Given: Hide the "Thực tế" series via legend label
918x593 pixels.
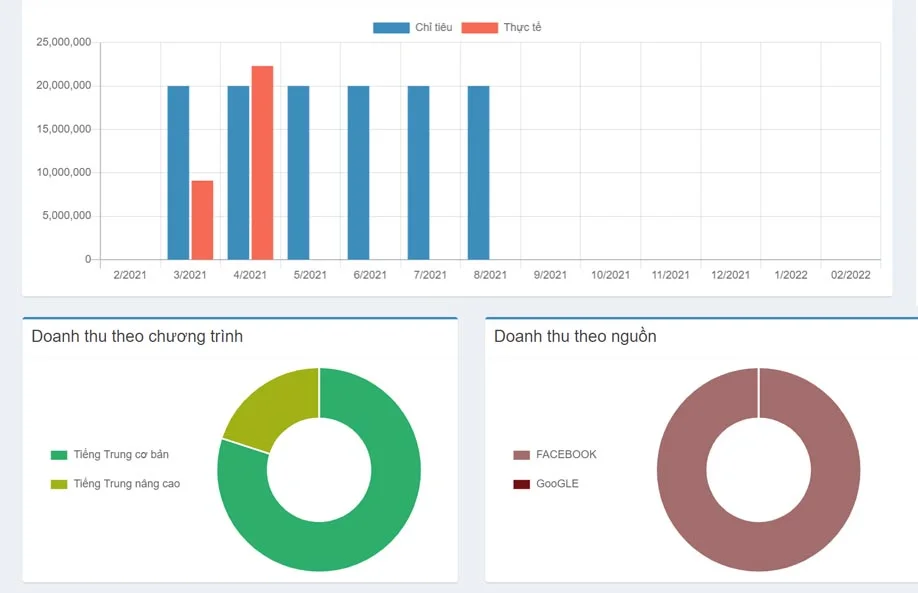Looking at the screenshot, I should (x=522, y=28).
